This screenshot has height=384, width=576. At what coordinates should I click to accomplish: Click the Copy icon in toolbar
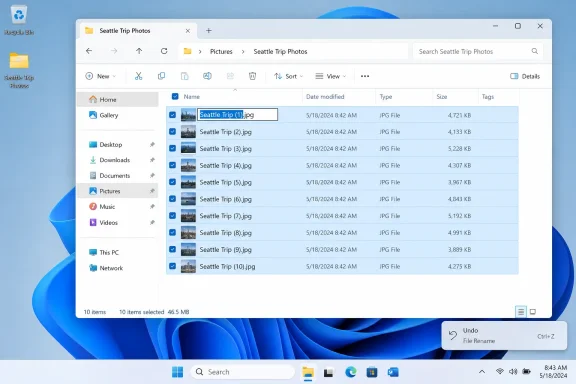[x=161, y=76]
